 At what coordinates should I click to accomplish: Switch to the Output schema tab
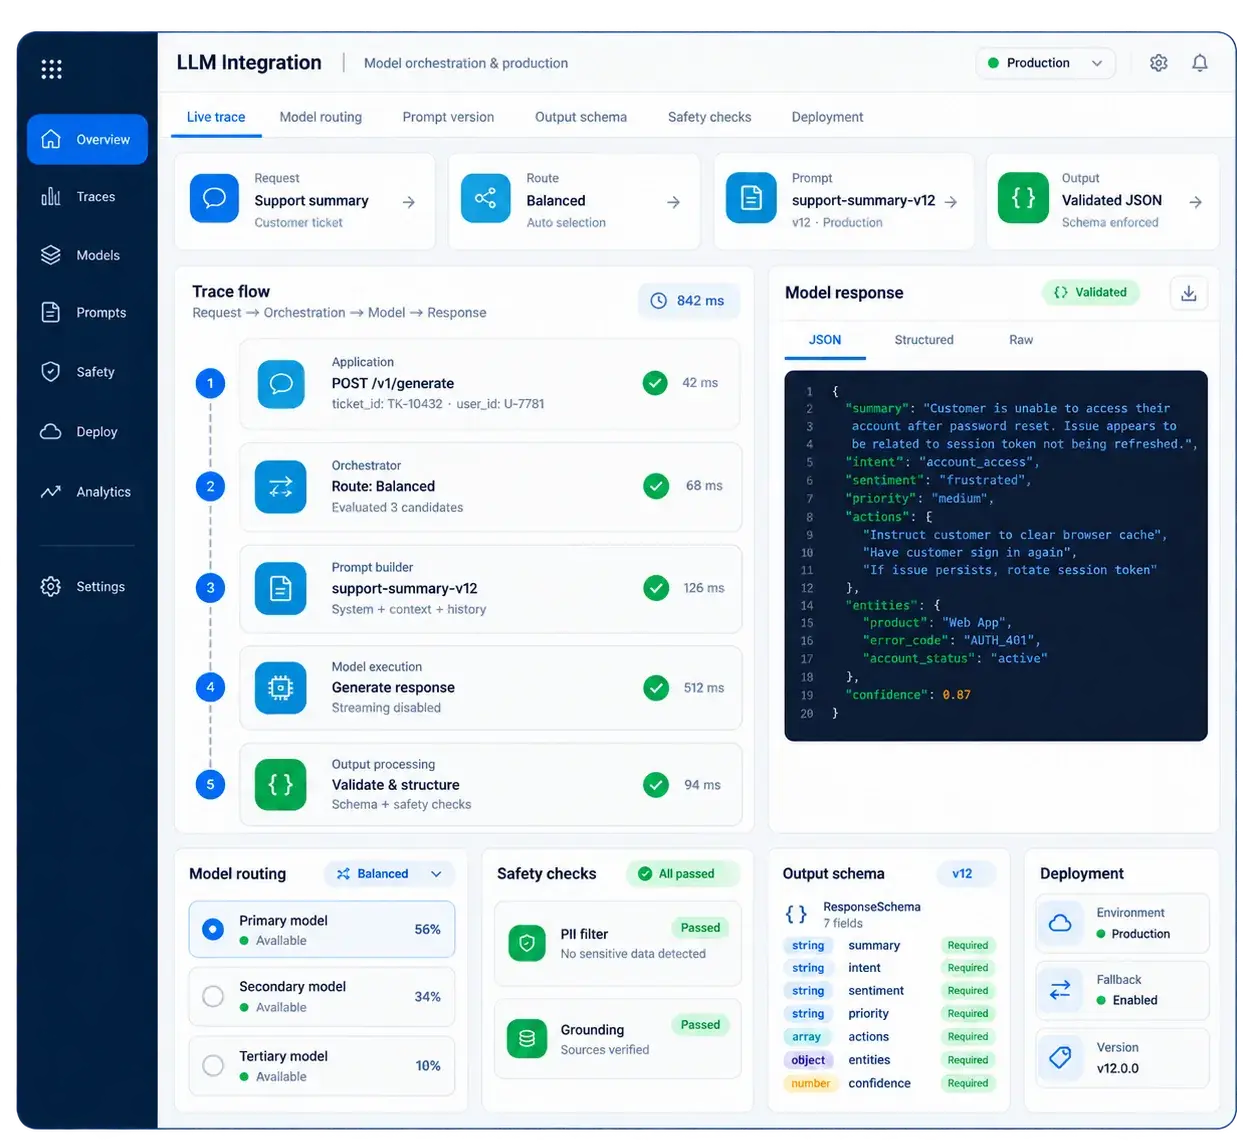pos(581,117)
